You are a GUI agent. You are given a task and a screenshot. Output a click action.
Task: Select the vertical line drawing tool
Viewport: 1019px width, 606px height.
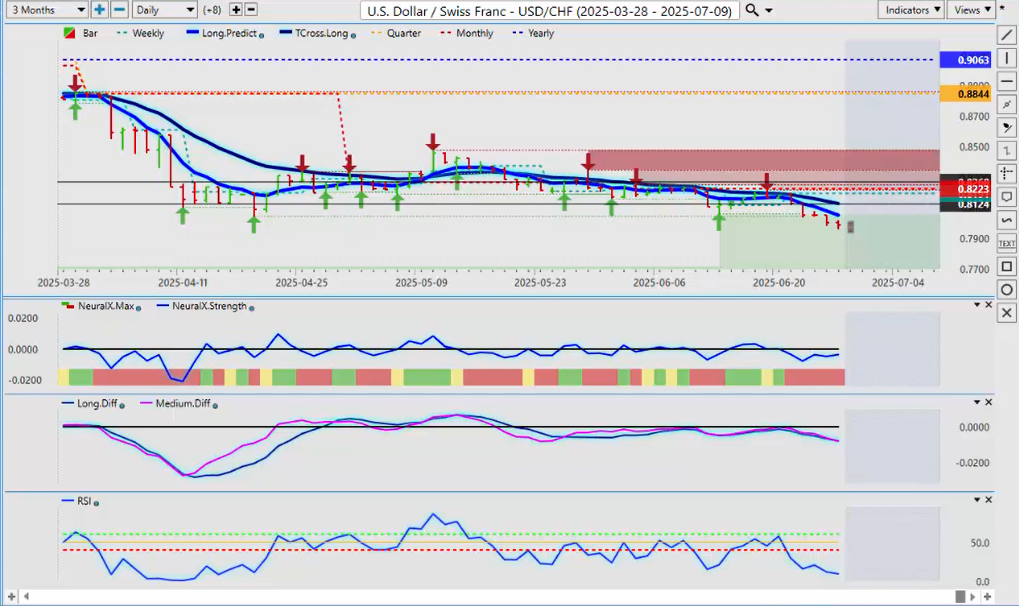point(1006,58)
